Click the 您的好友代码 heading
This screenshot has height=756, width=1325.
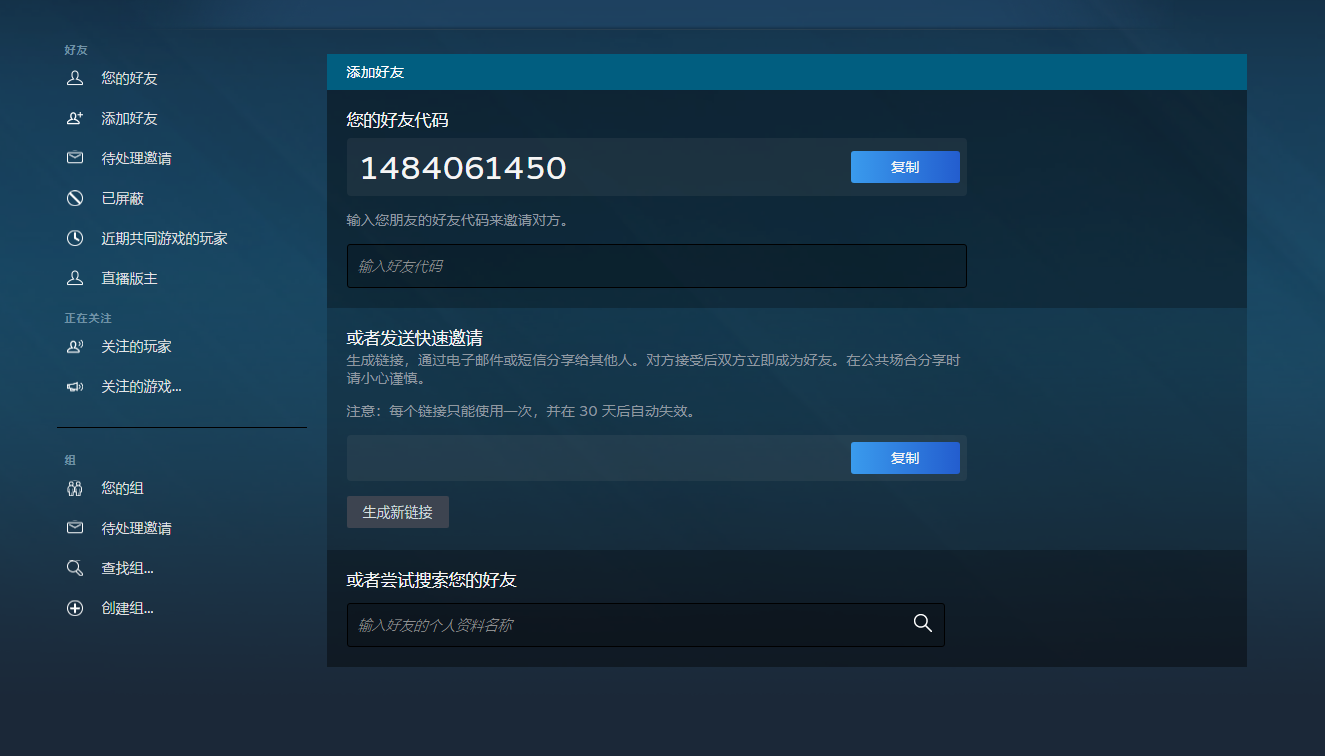(397, 120)
